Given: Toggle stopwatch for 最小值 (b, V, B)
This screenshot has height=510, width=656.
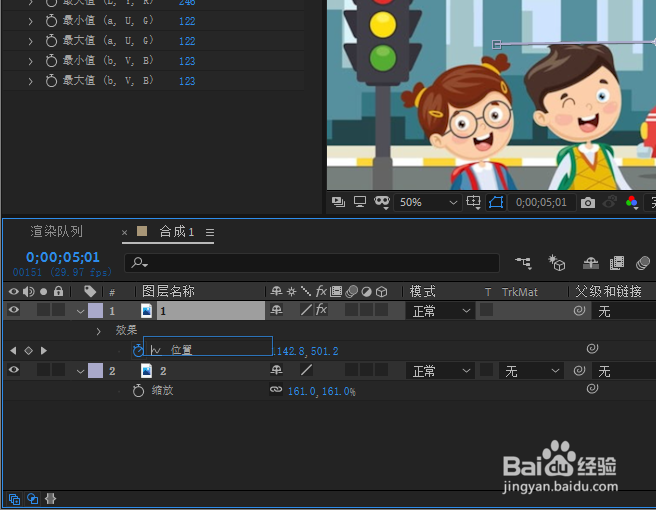Looking at the screenshot, I should click(x=51, y=61).
